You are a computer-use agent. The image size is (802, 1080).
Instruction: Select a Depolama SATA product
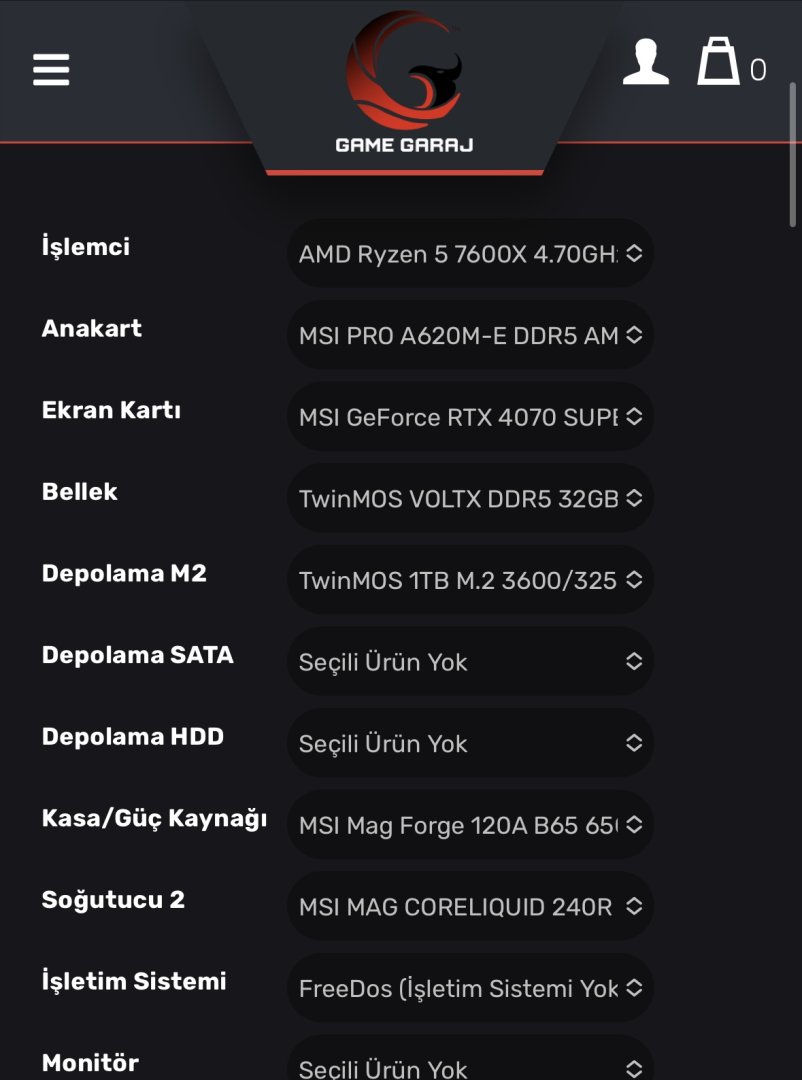[x=470, y=662]
